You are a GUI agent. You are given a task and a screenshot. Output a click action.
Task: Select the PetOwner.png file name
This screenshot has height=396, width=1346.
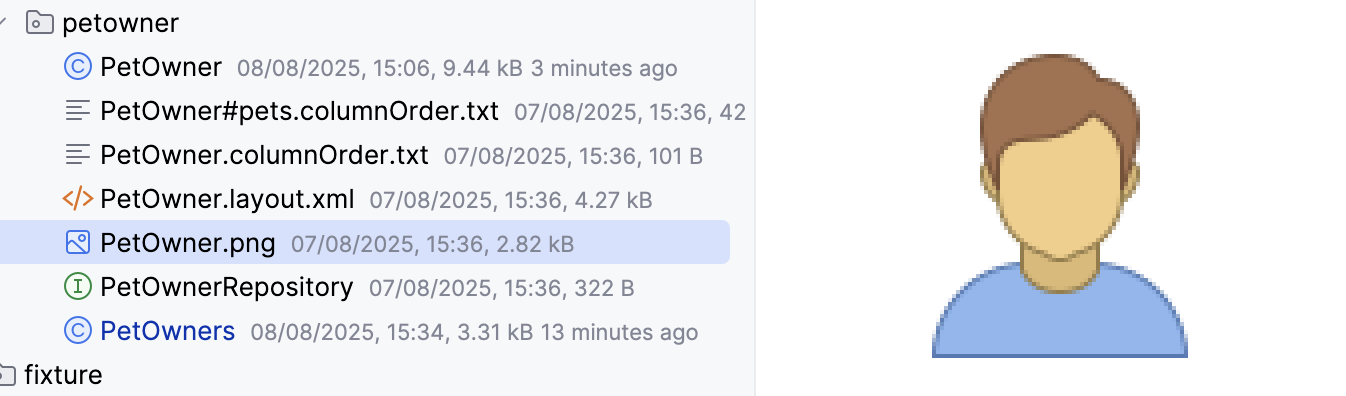(x=188, y=243)
